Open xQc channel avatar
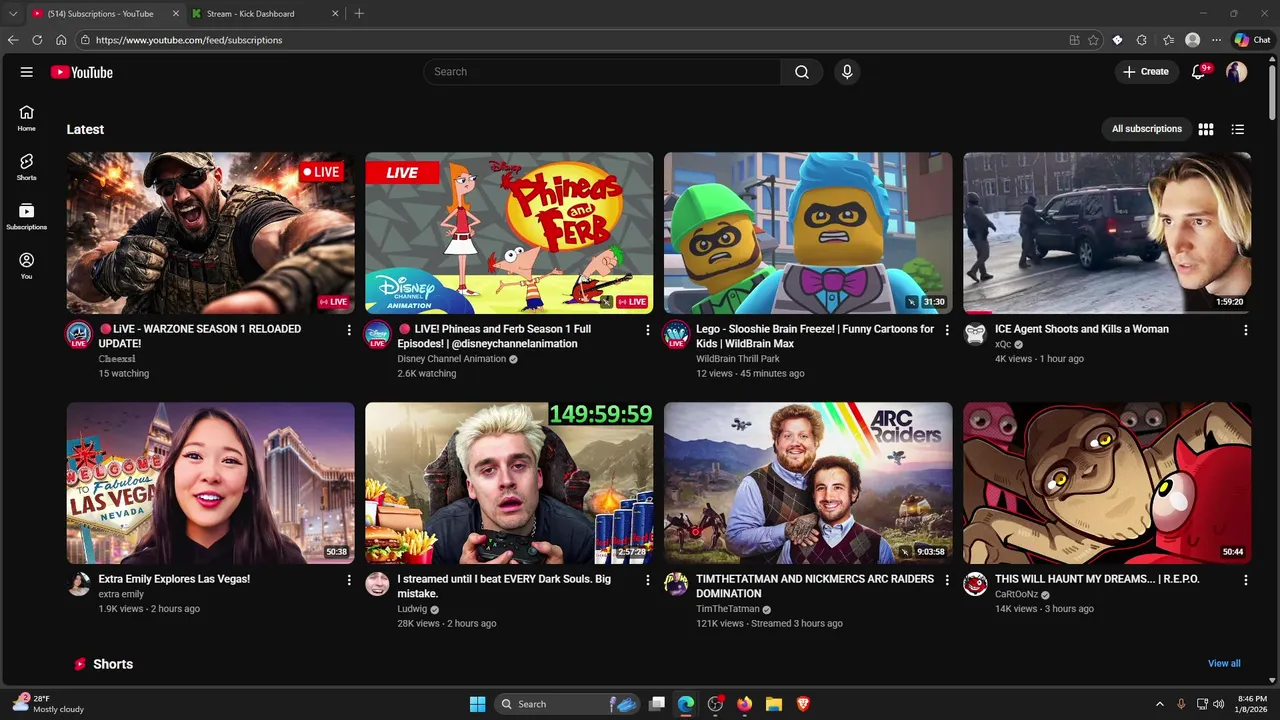Screen dimensions: 1280x720 [975, 334]
